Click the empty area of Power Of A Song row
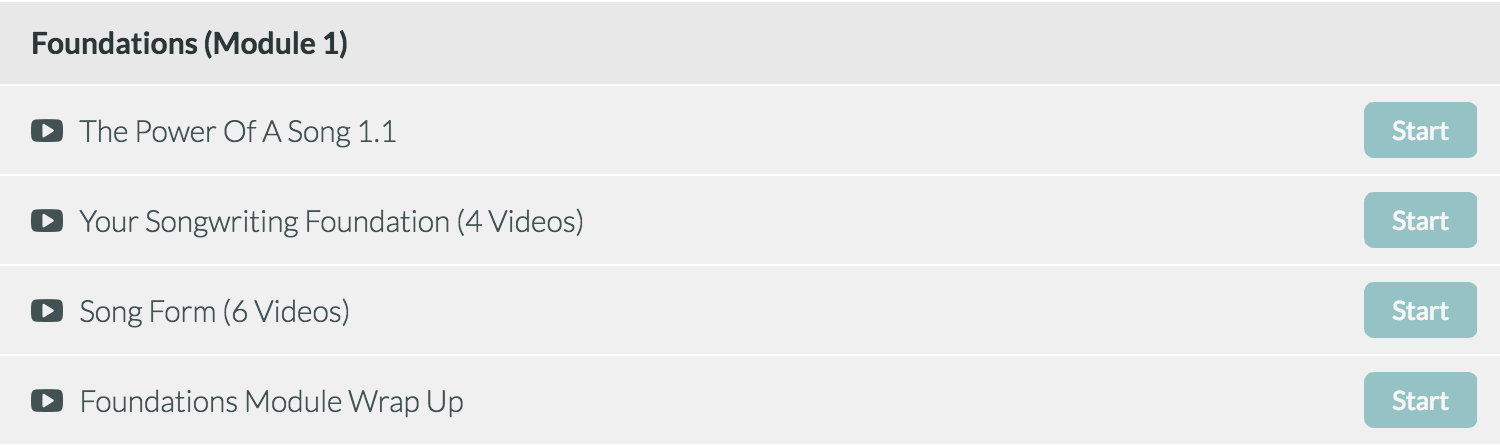The width and height of the screenshot is (1500, 446). click(880, 131)
